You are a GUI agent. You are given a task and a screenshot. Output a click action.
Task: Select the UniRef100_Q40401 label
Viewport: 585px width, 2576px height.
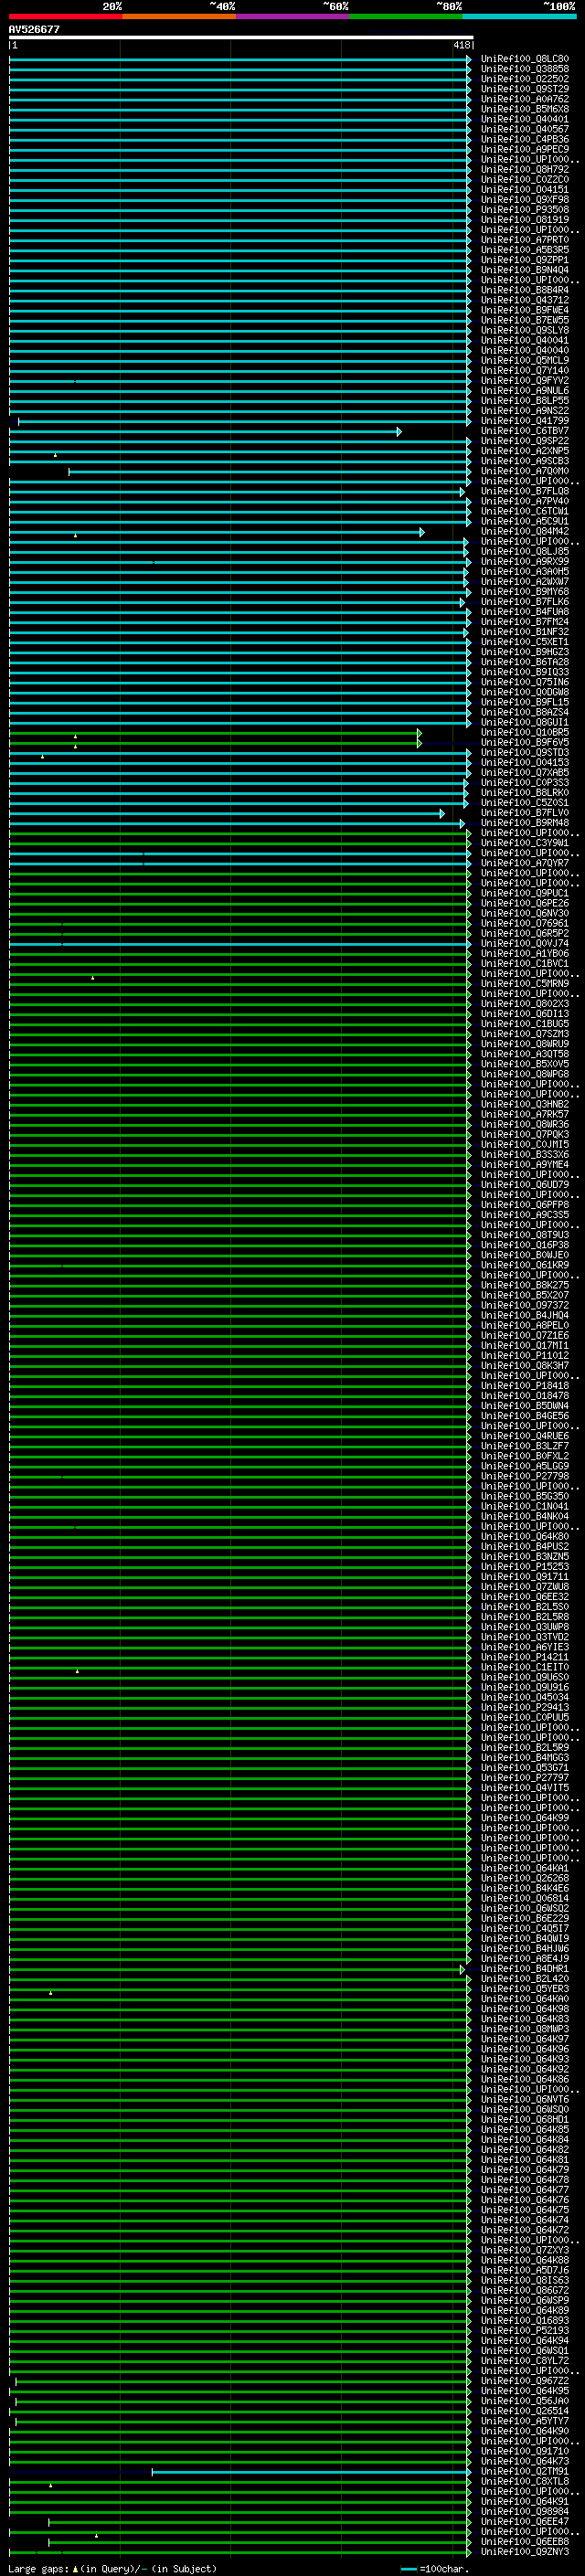click(x=524, y=119)
